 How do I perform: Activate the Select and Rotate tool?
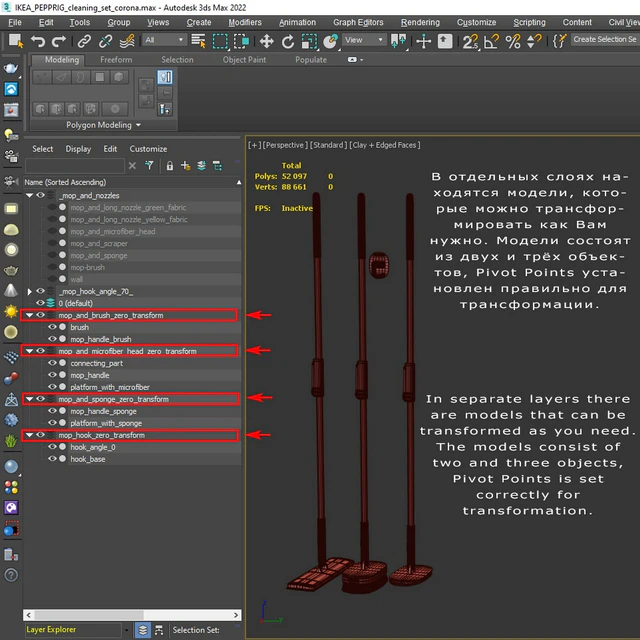tap(288, 41)
